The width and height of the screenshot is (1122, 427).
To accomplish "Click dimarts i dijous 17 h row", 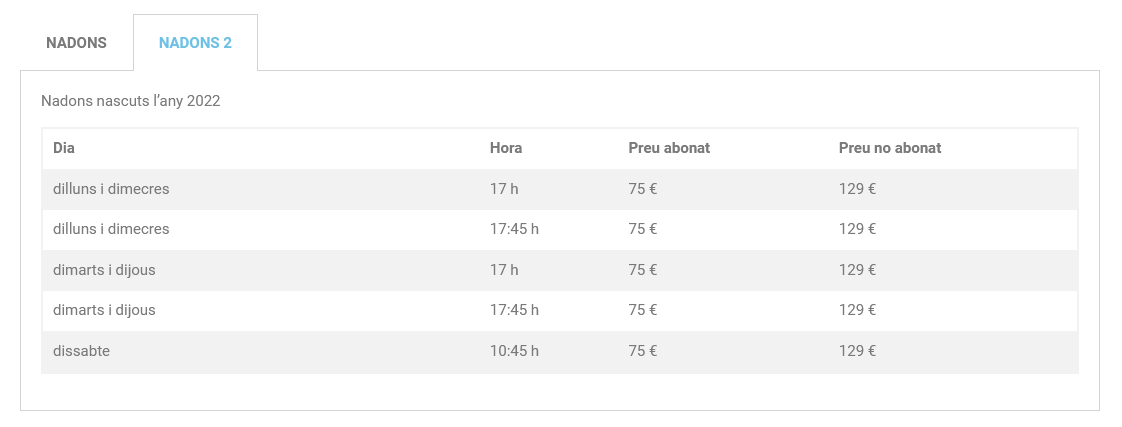I will point(560,270).
